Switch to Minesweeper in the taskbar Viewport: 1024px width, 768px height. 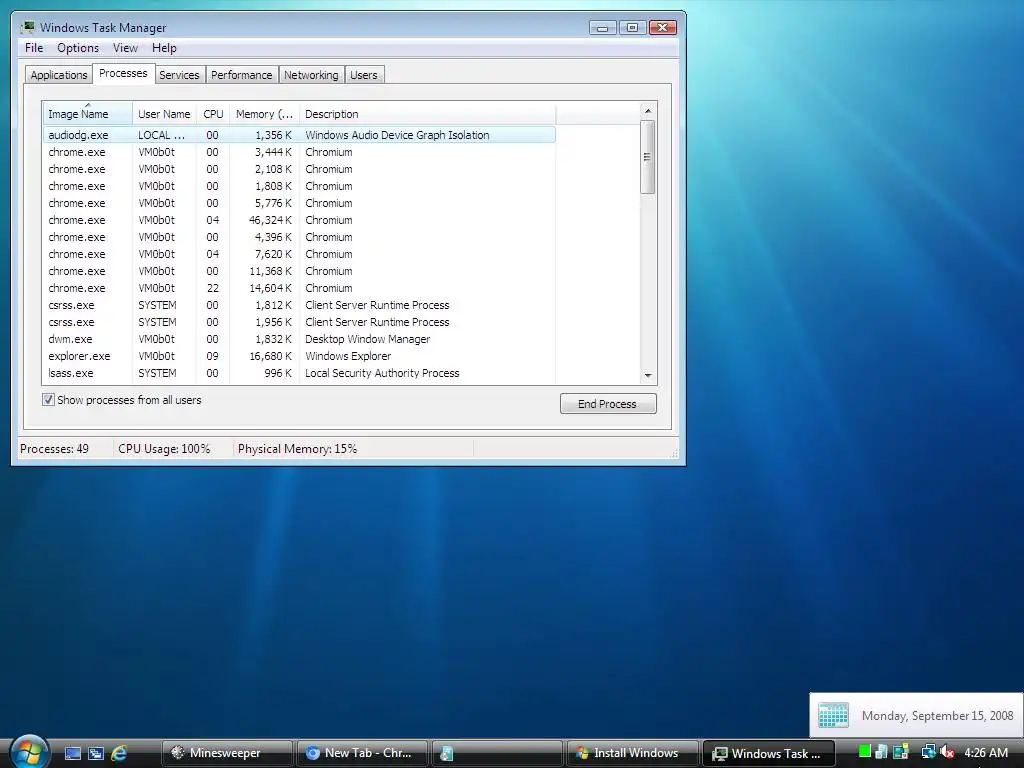pos(227,753)
